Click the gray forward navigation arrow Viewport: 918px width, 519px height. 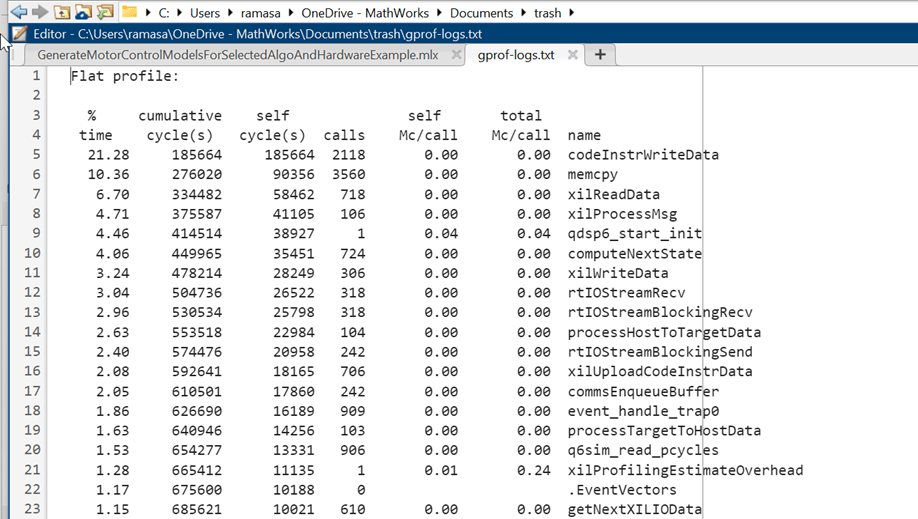[40, 12]
